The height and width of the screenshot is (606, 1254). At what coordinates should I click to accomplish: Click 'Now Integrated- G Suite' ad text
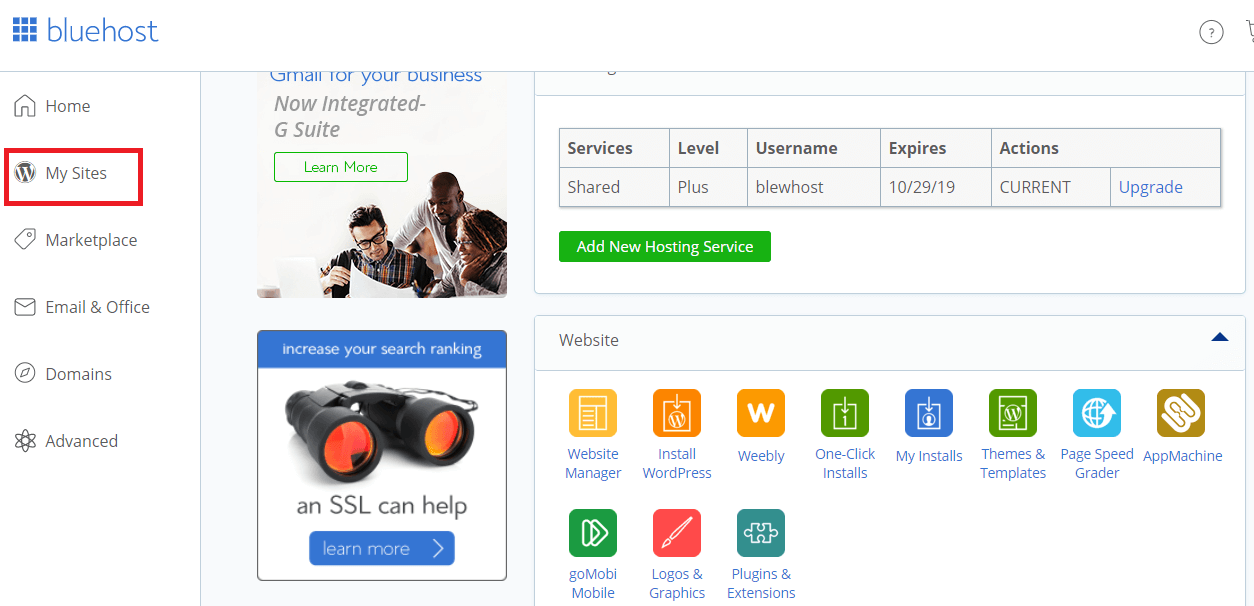tap(349, 116)
